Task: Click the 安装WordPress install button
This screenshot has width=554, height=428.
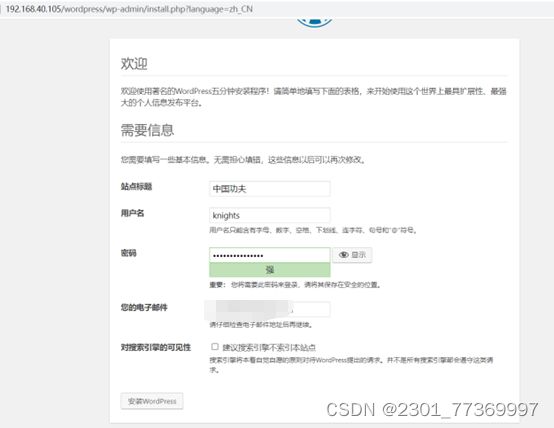Action: click(x=152, y=401)
